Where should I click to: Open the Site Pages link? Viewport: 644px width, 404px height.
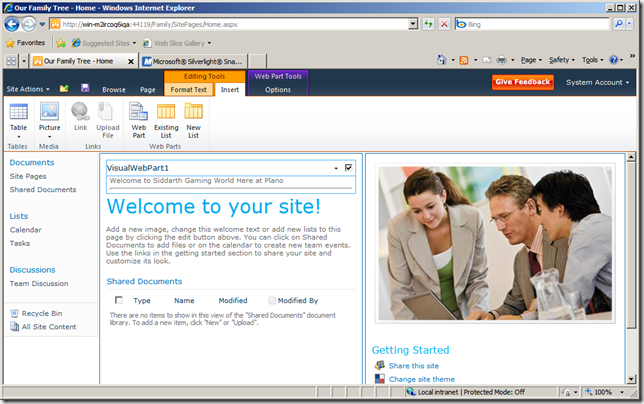28,176
